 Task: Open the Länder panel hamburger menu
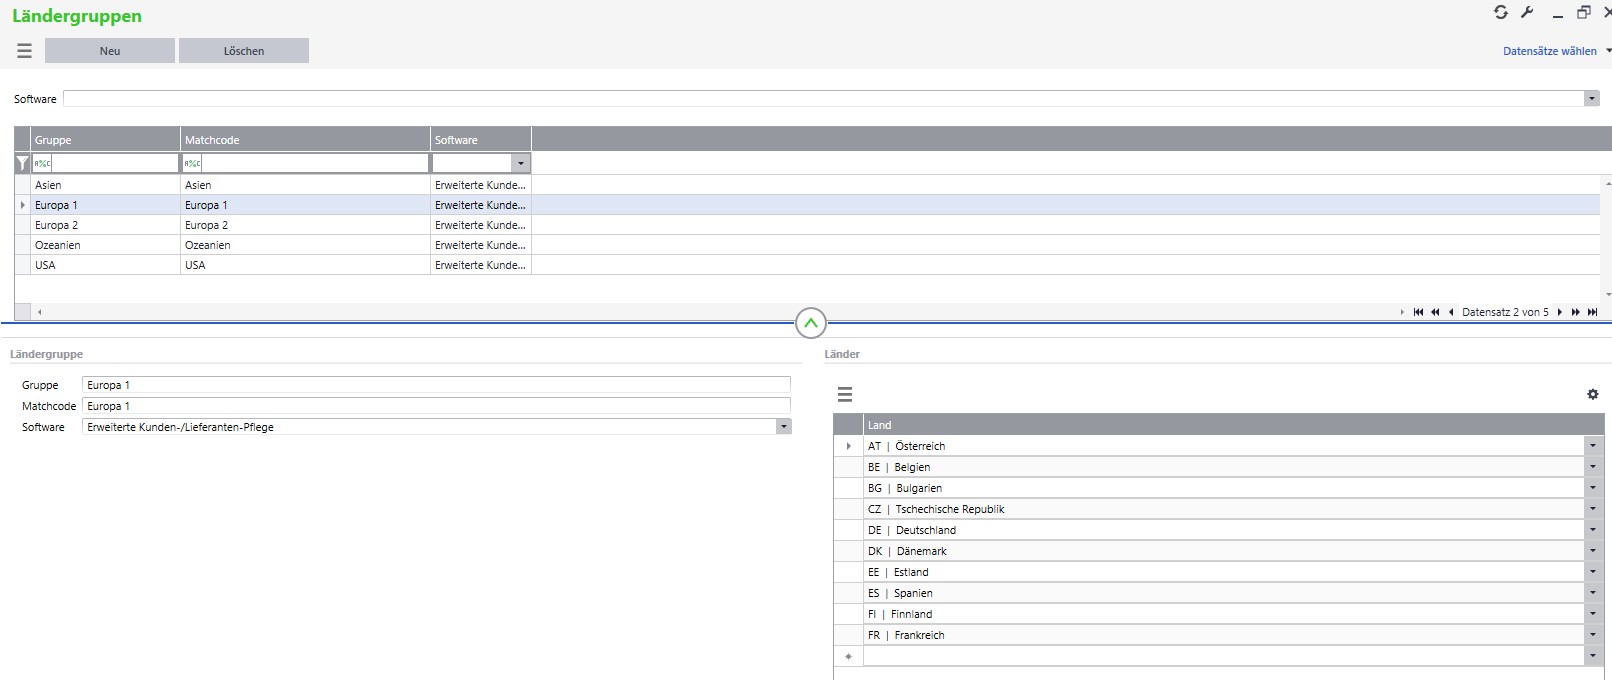(845, 394)
